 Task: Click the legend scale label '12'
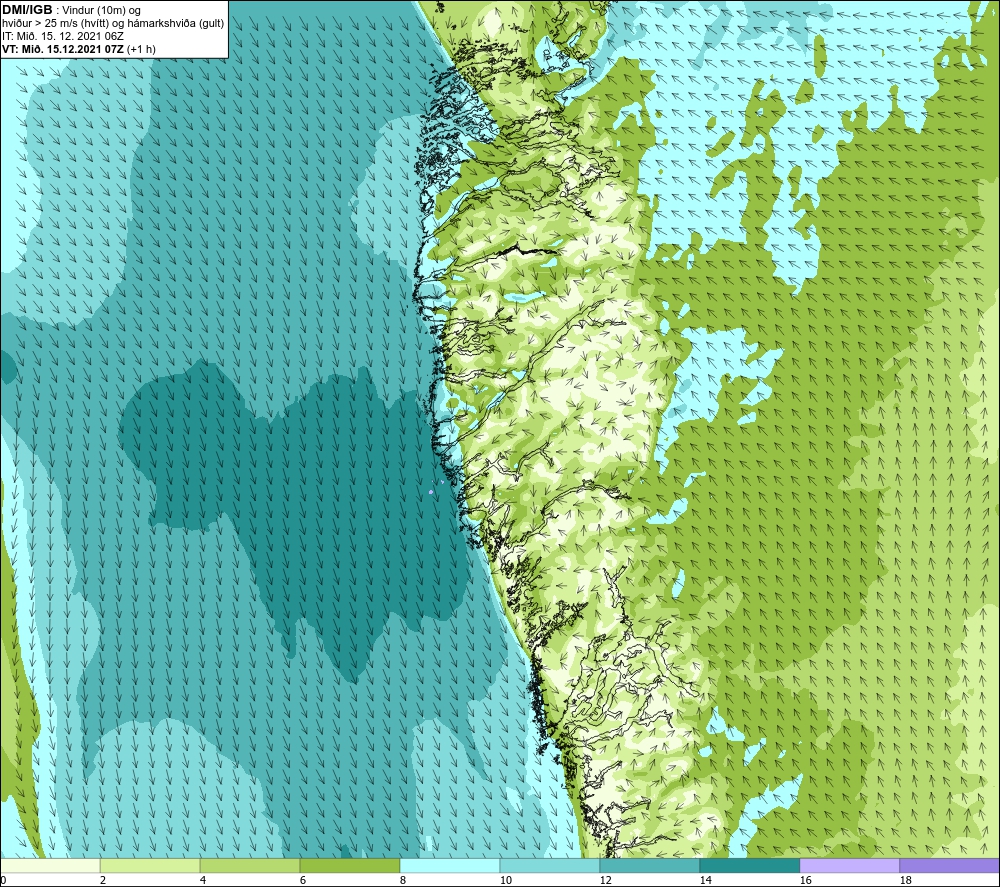pyautogui.click(x=605, y=881)
